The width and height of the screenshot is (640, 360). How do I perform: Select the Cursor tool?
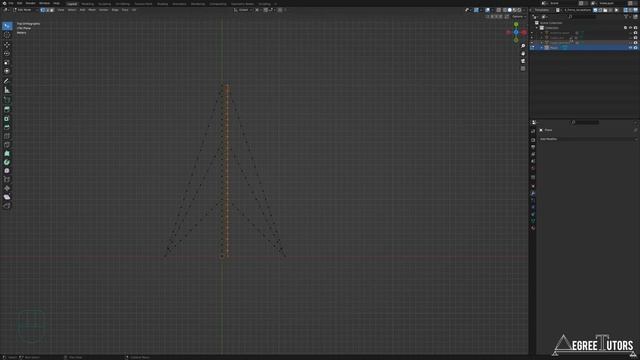pyautogui.click(x=7, y=35)
